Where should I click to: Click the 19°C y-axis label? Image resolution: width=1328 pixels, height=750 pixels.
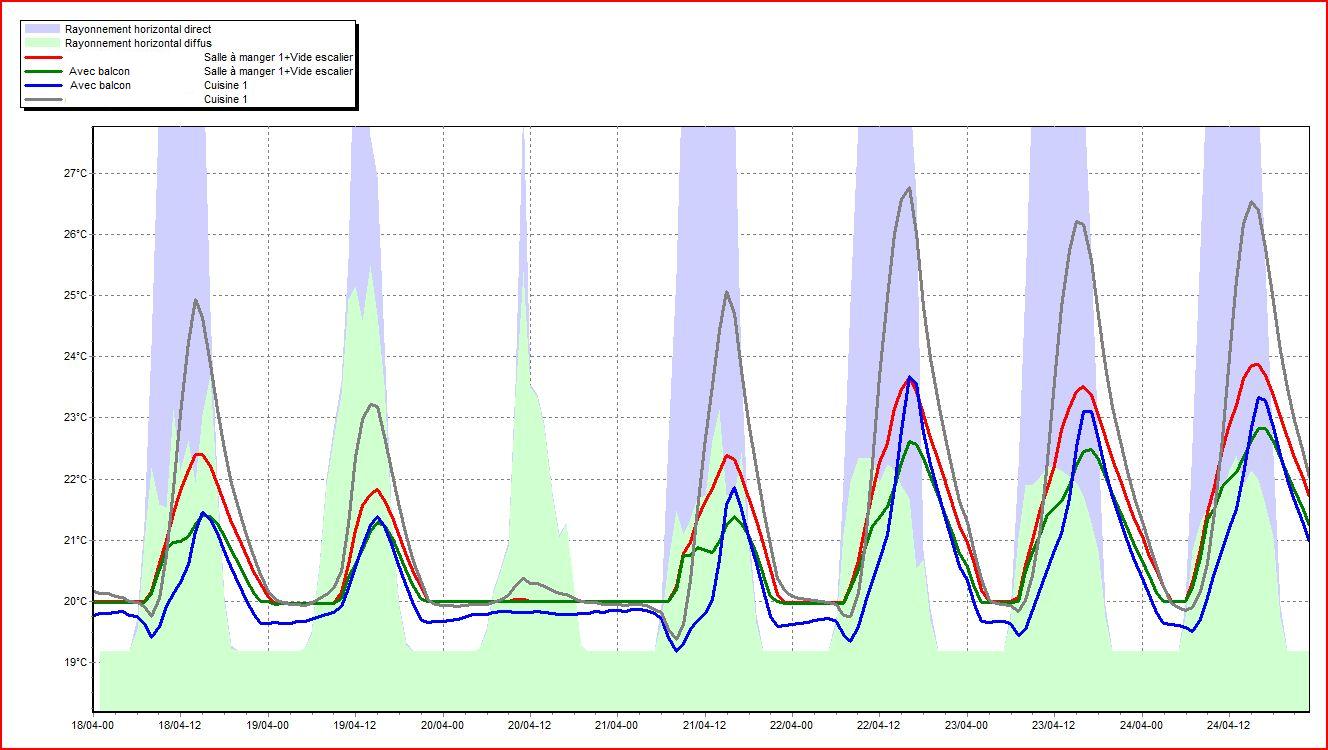pyautogui.click(x=74, y=662)
